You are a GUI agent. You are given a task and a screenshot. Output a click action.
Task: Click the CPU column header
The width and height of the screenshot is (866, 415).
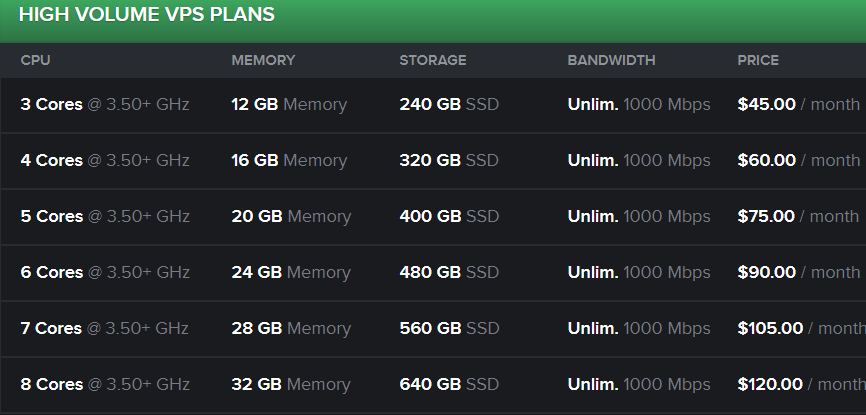pos(35,60)
